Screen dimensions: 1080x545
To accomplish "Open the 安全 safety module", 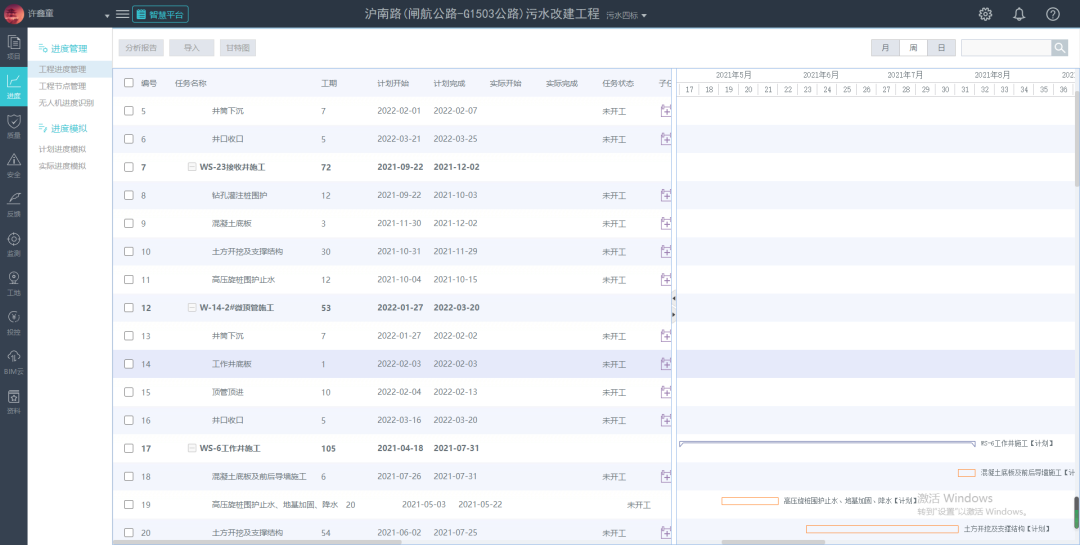I will (x=14, y=165).
